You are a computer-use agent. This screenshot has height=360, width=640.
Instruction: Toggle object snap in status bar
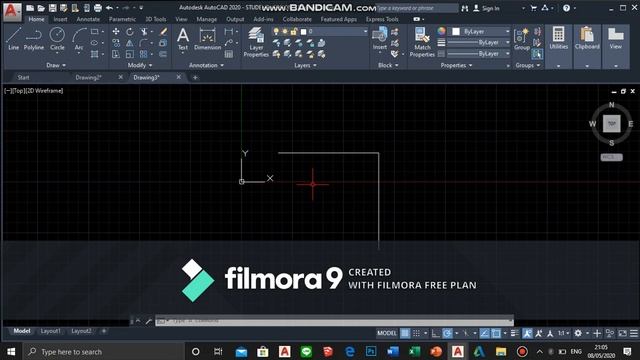[x=496, y=333]
